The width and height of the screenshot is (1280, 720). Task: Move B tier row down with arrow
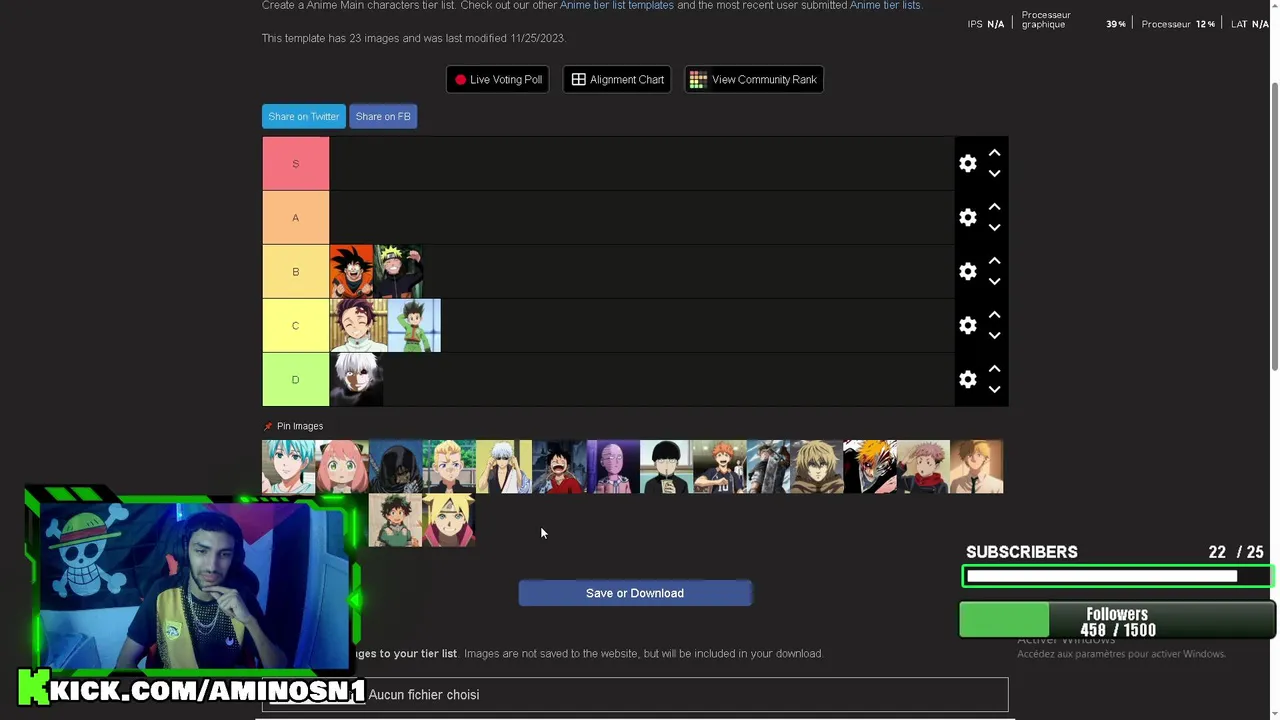pyautogui.click(x=994, y=281)
